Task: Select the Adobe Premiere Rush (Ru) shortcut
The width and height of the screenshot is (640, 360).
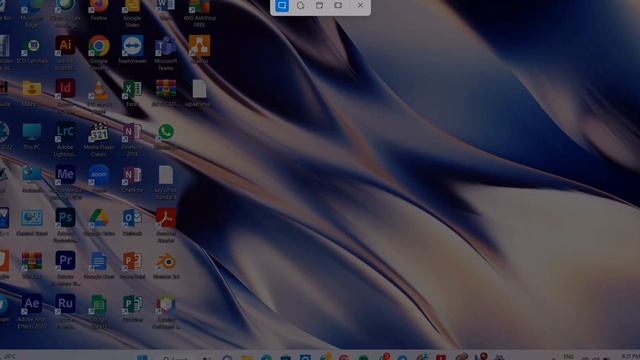Action: (65, 312)
